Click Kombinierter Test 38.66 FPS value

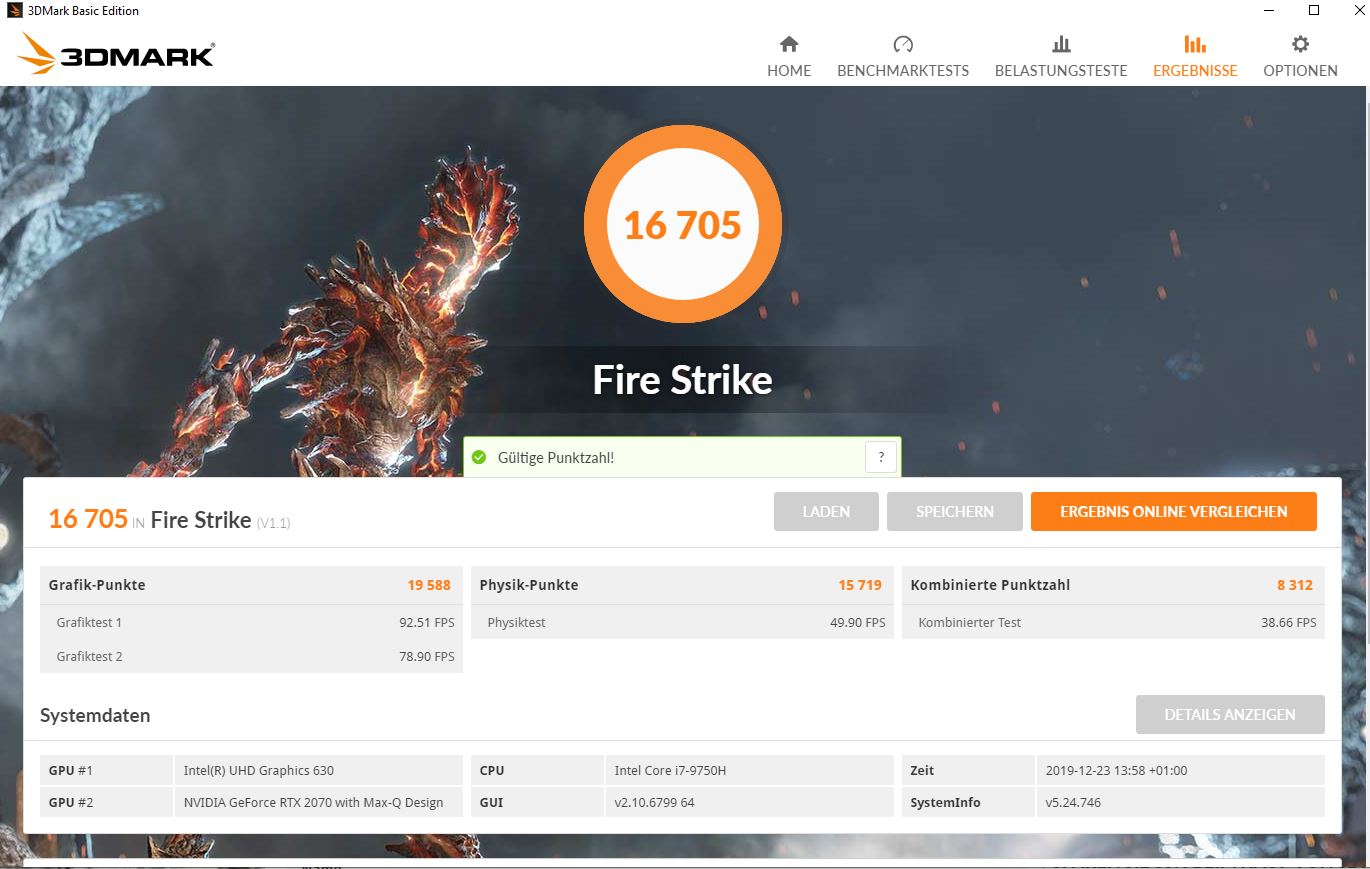(1289, 622)
